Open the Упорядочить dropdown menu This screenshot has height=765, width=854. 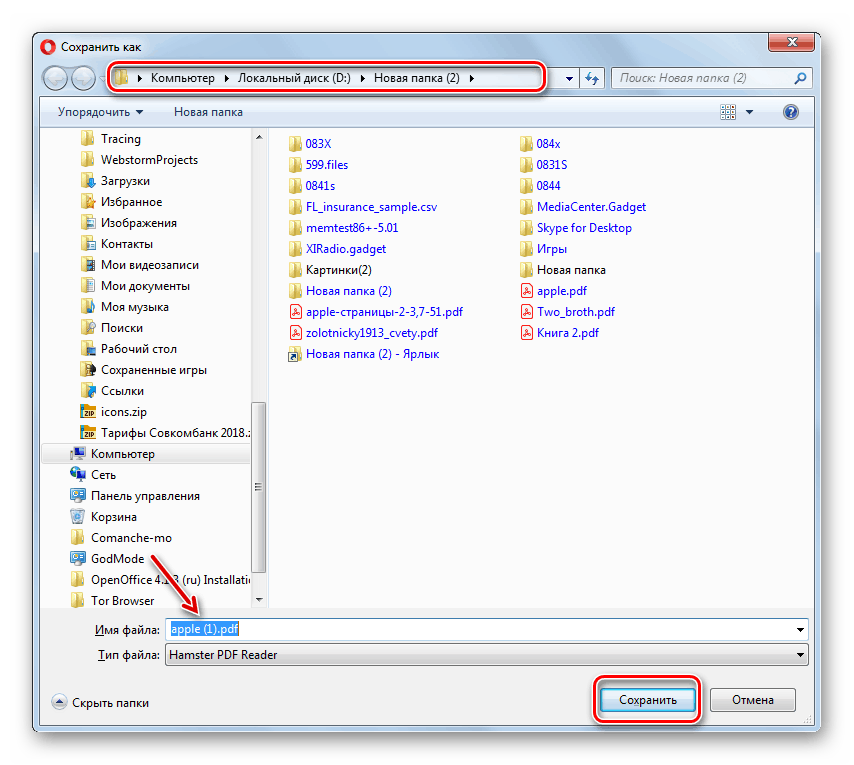point(100,112)
